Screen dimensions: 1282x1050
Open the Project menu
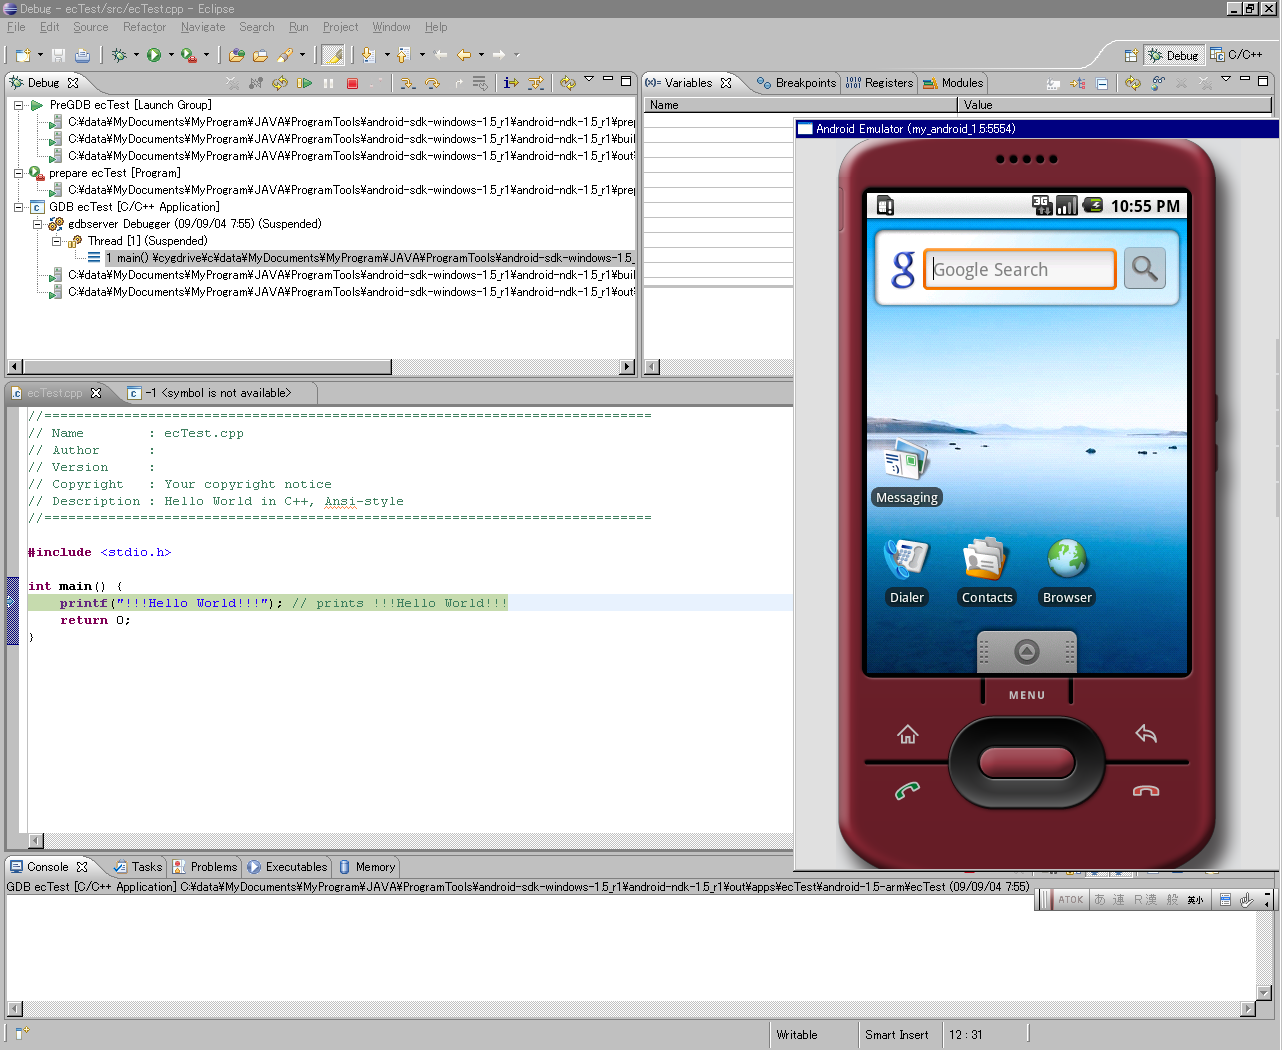340,27
